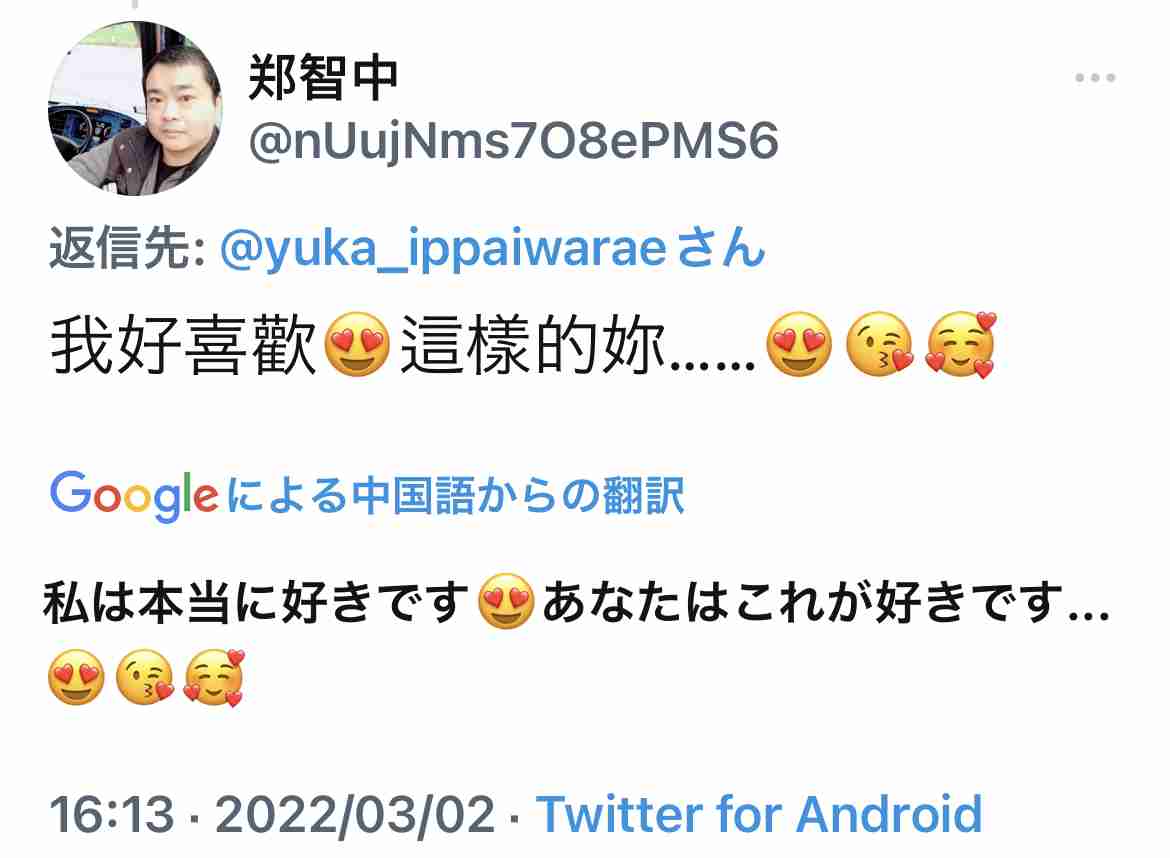Click the smiling-with-hearts emoji in original tweet
The image size is (1170, 858).
[x=961, y=344]
